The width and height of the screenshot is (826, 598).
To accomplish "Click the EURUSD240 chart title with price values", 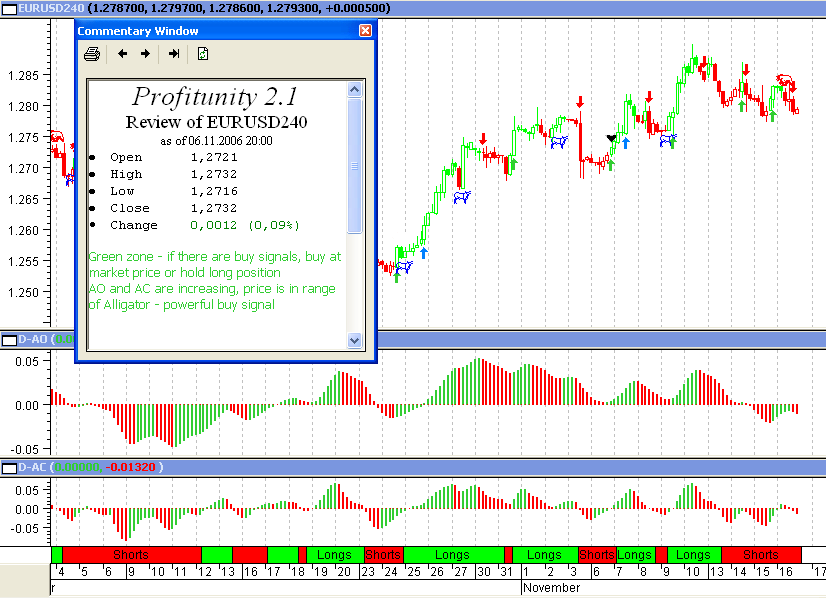I will click(x=204, y=8).
